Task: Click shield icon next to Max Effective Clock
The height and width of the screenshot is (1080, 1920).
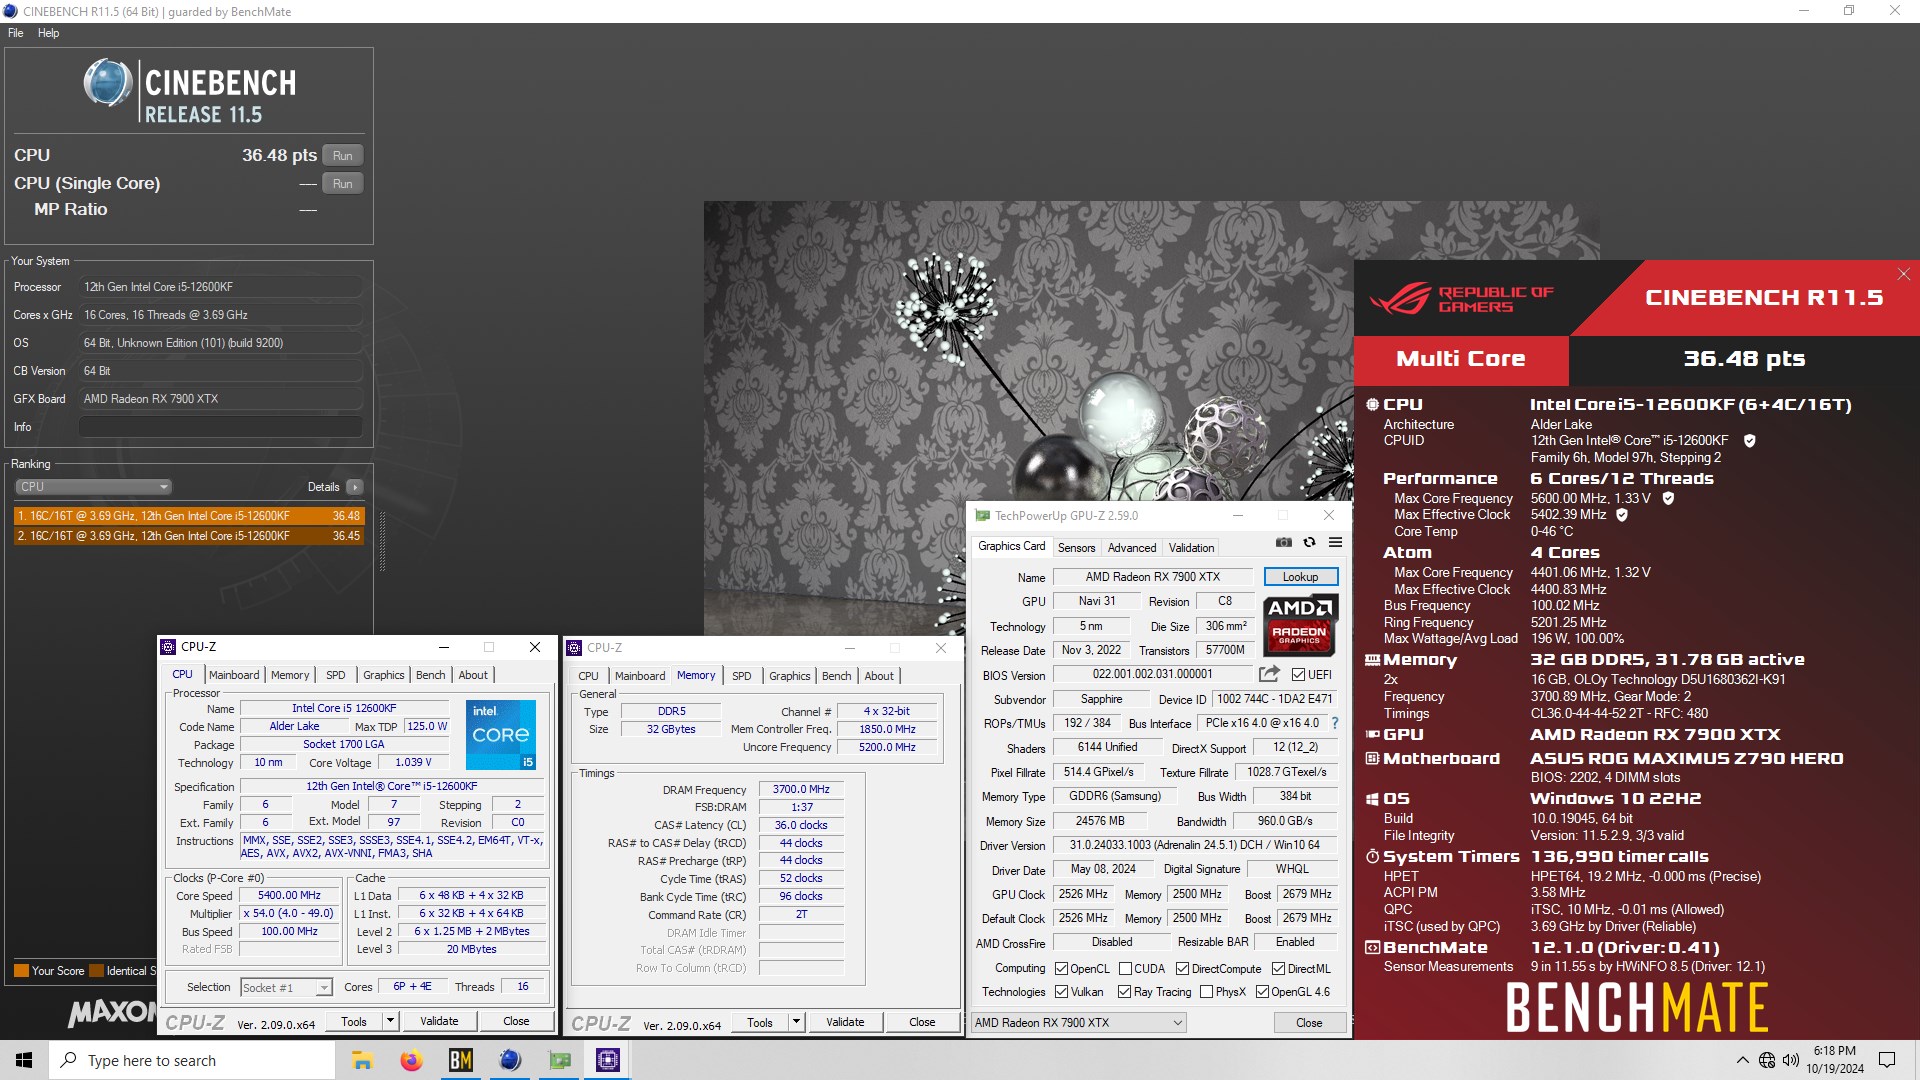Action: click(1622, 515)
